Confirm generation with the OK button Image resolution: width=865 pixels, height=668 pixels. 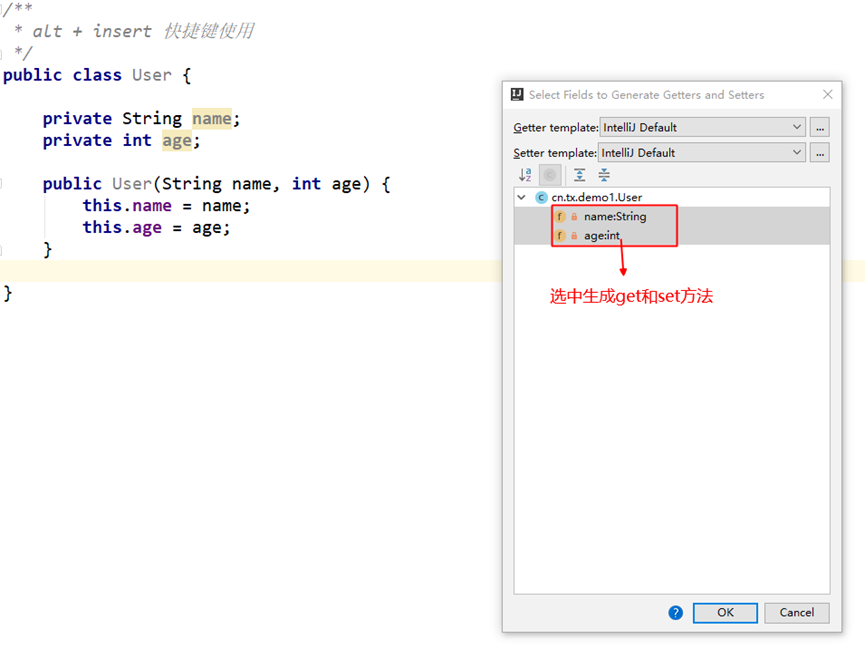(x=724, y=612)
